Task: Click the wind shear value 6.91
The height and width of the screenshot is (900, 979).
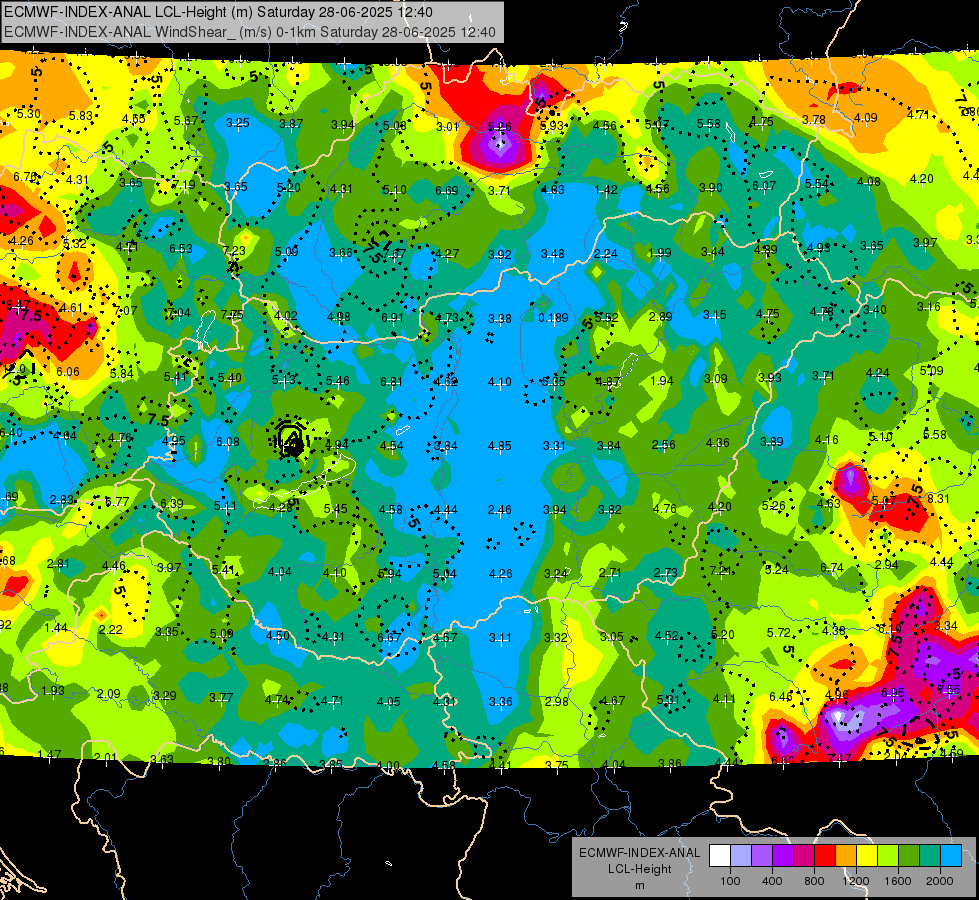Action: coord(393,317)
